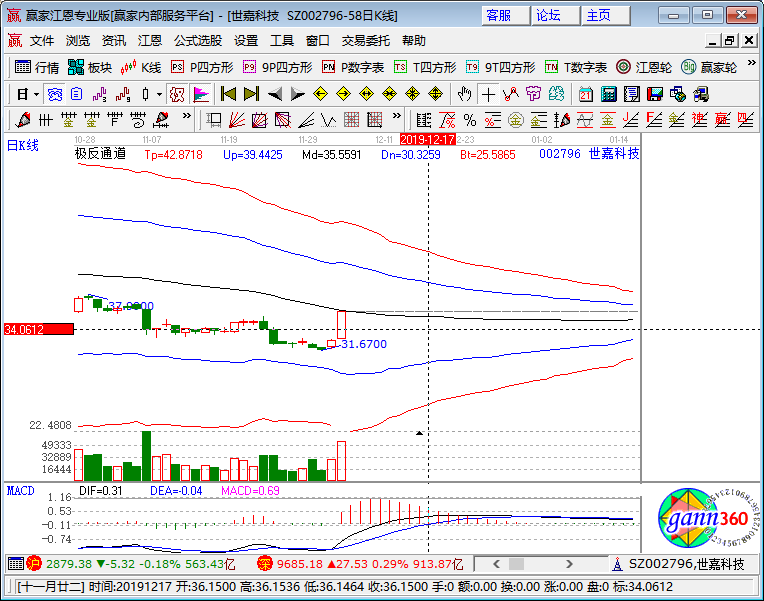Jump to last bar icon

tap(251, 94)
